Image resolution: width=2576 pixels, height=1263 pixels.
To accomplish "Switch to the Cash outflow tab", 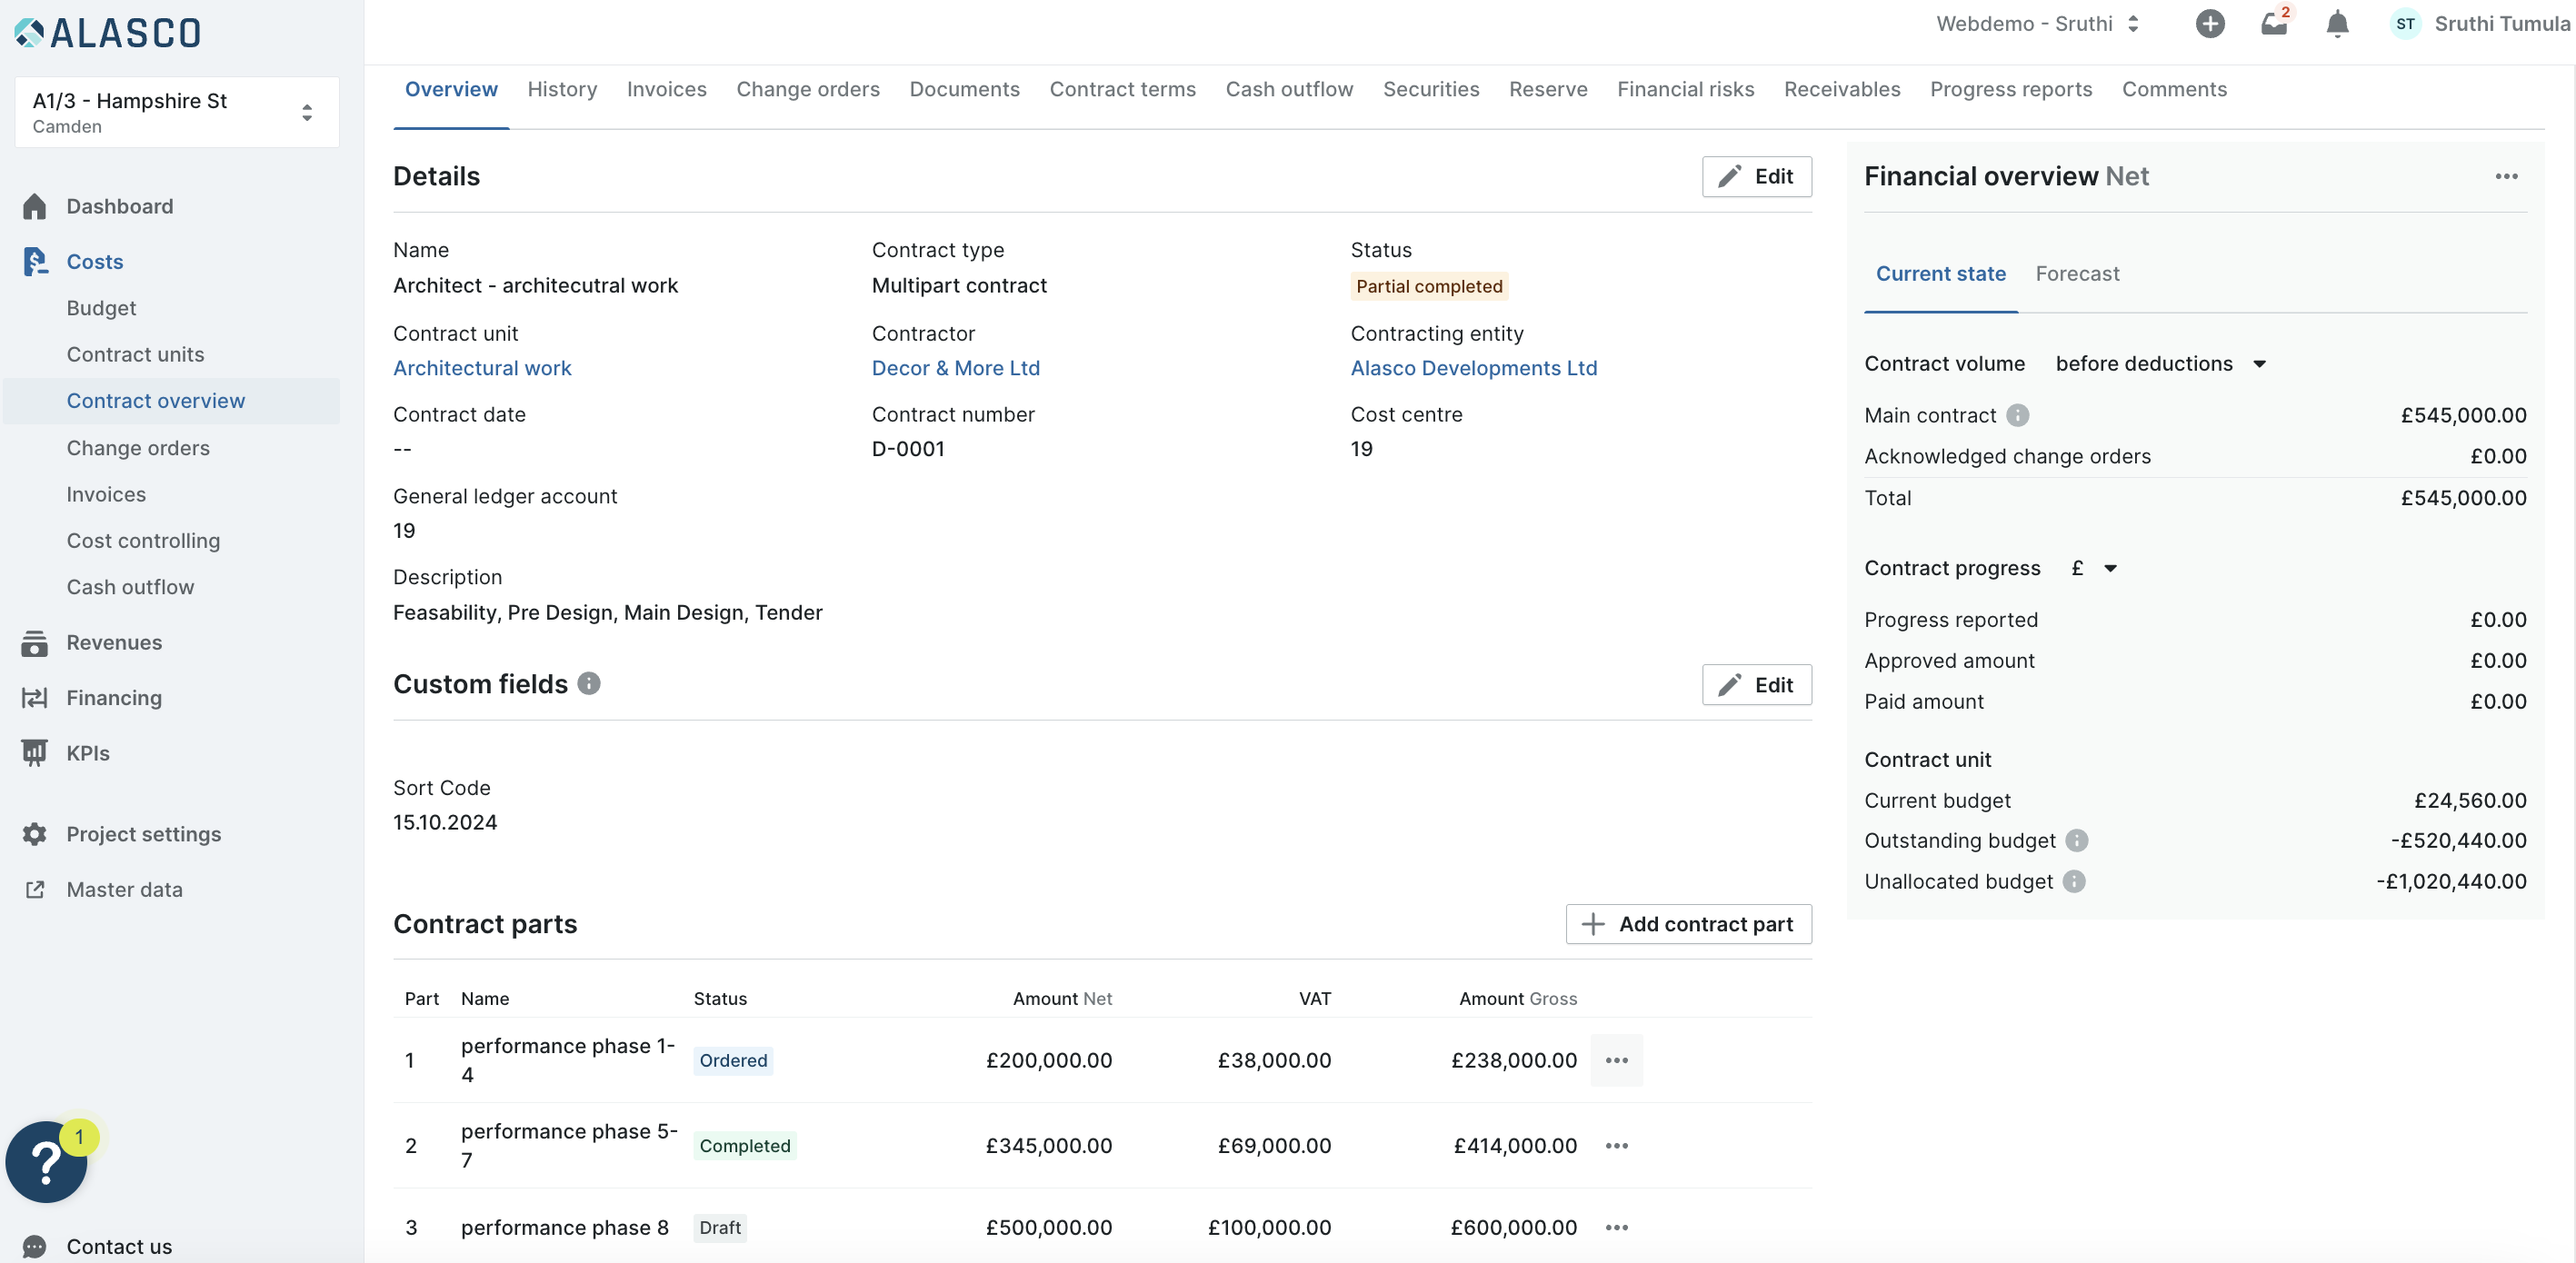I will 1289,89.
